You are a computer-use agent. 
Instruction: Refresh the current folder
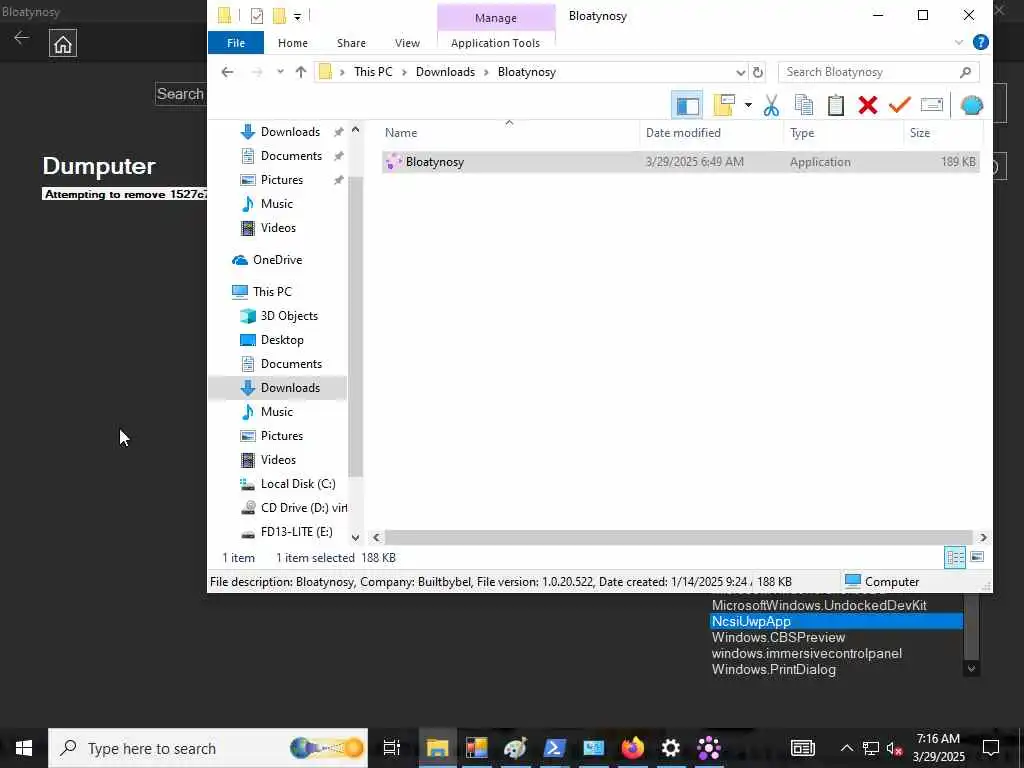coord(758,72)
